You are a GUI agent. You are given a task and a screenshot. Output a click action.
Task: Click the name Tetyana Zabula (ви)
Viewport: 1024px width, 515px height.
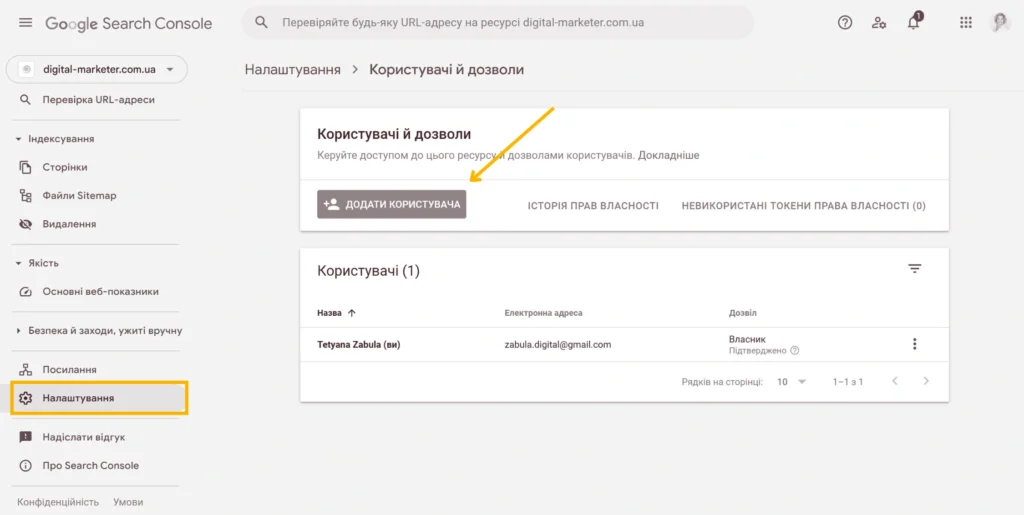click(359, 345)
